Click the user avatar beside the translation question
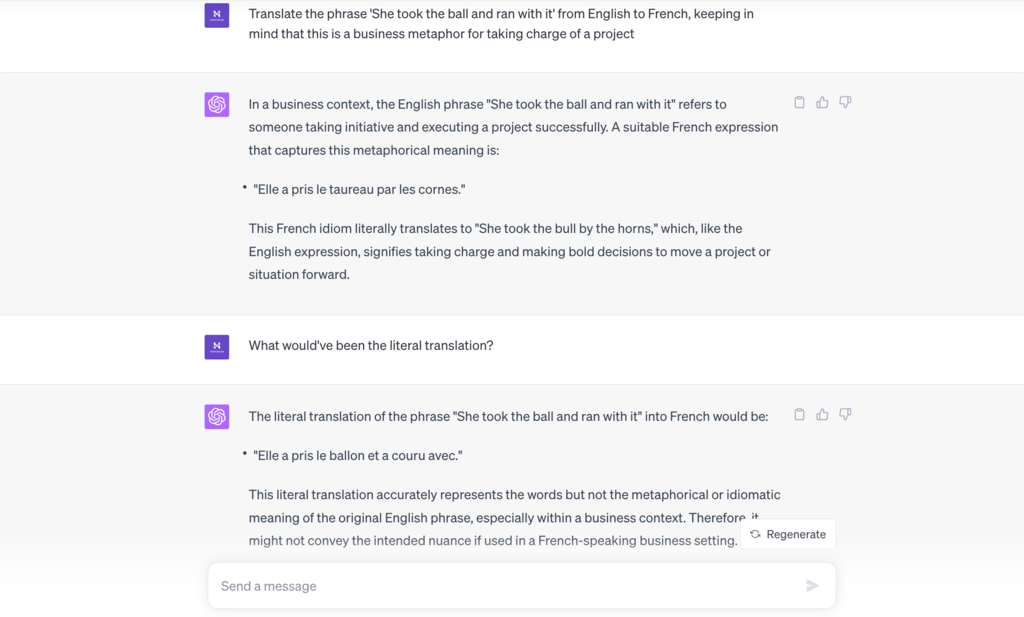This screenshot has height=617, width=1024. [216, 15]
